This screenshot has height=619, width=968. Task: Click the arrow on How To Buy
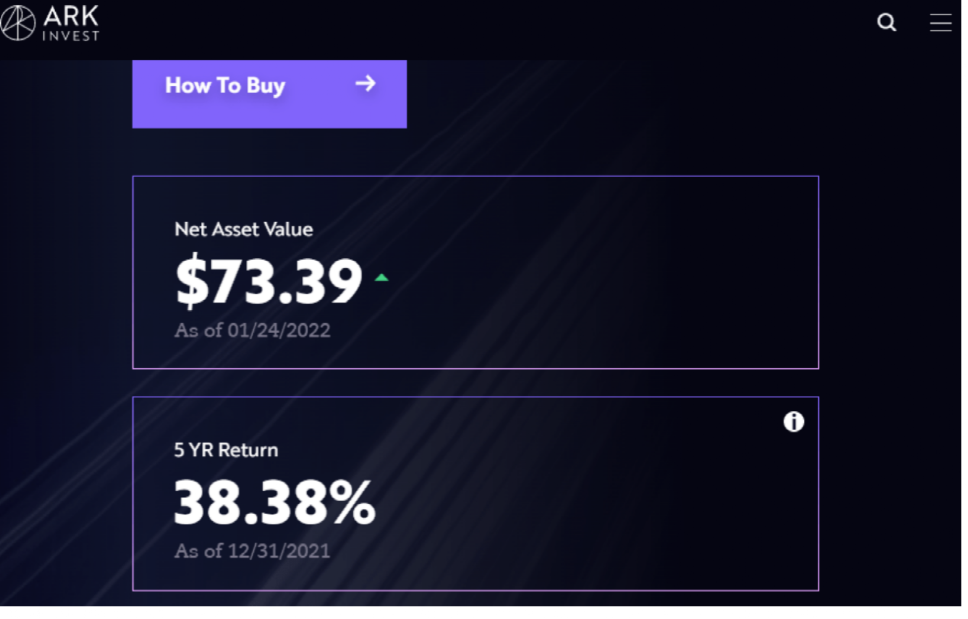366,84
